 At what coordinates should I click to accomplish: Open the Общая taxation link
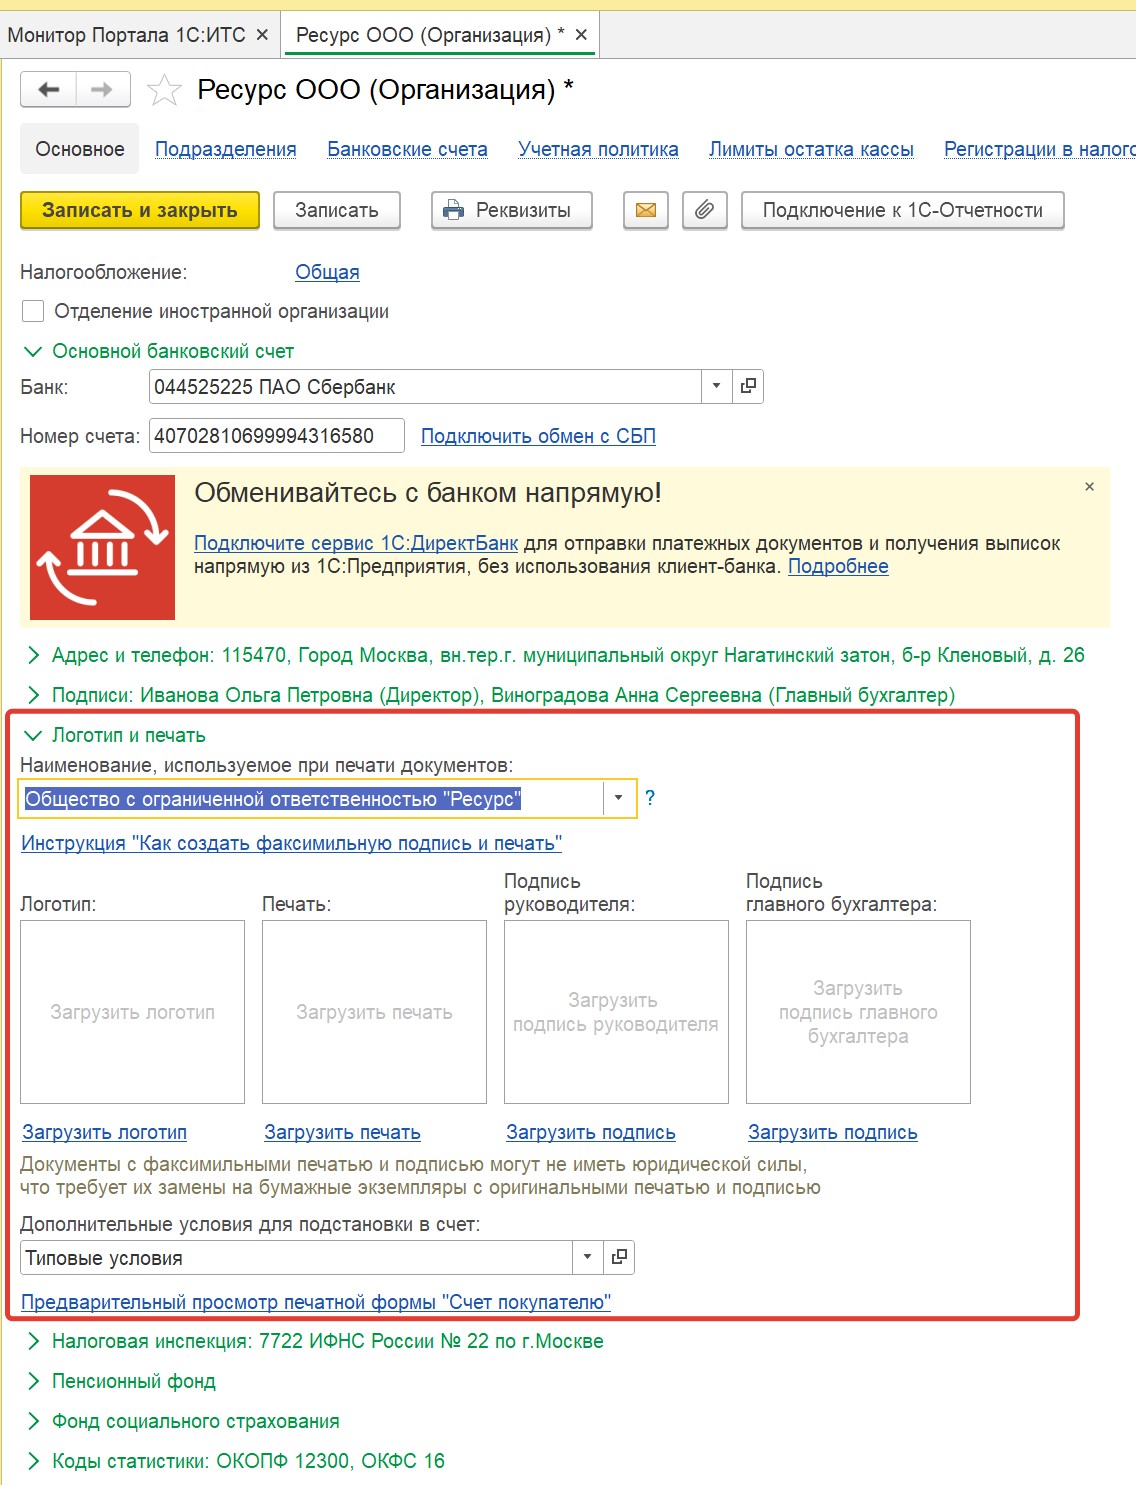tap(327, 272)
